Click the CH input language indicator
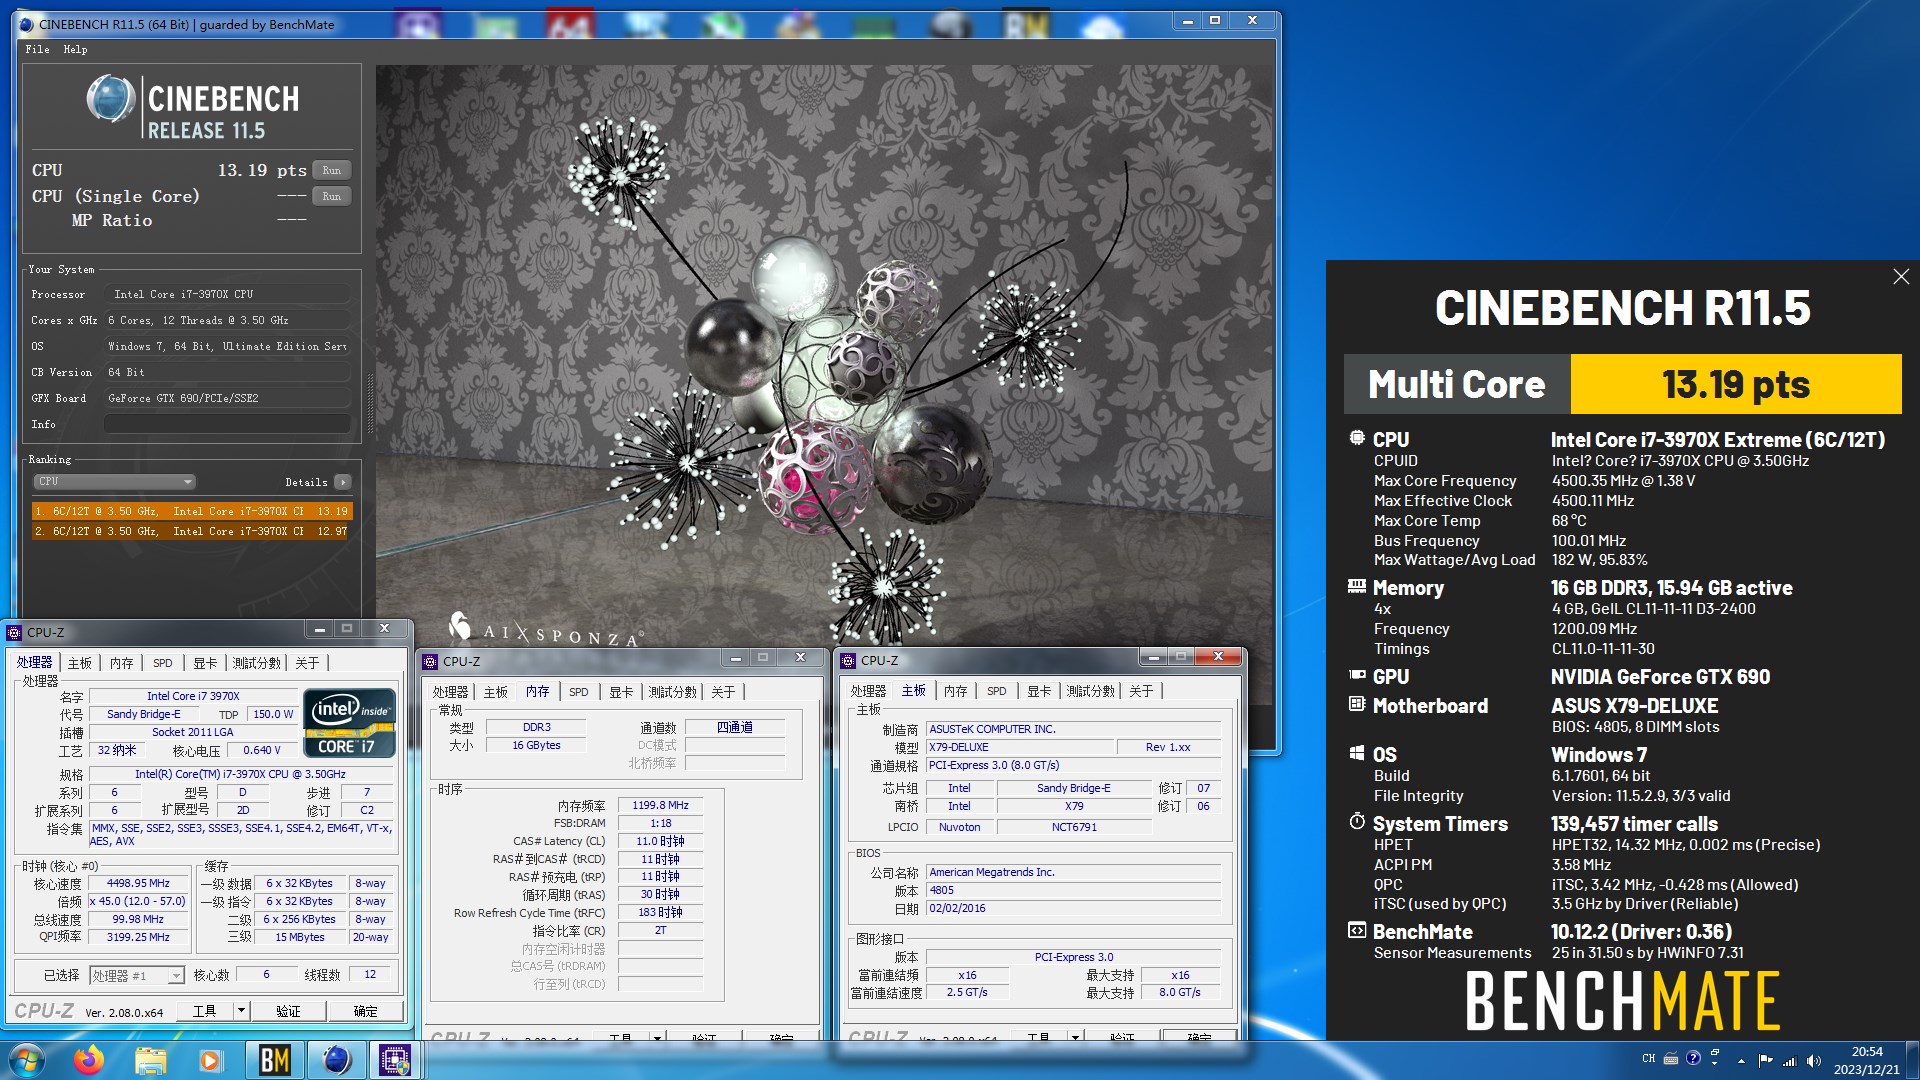 click(1648, 1058)
